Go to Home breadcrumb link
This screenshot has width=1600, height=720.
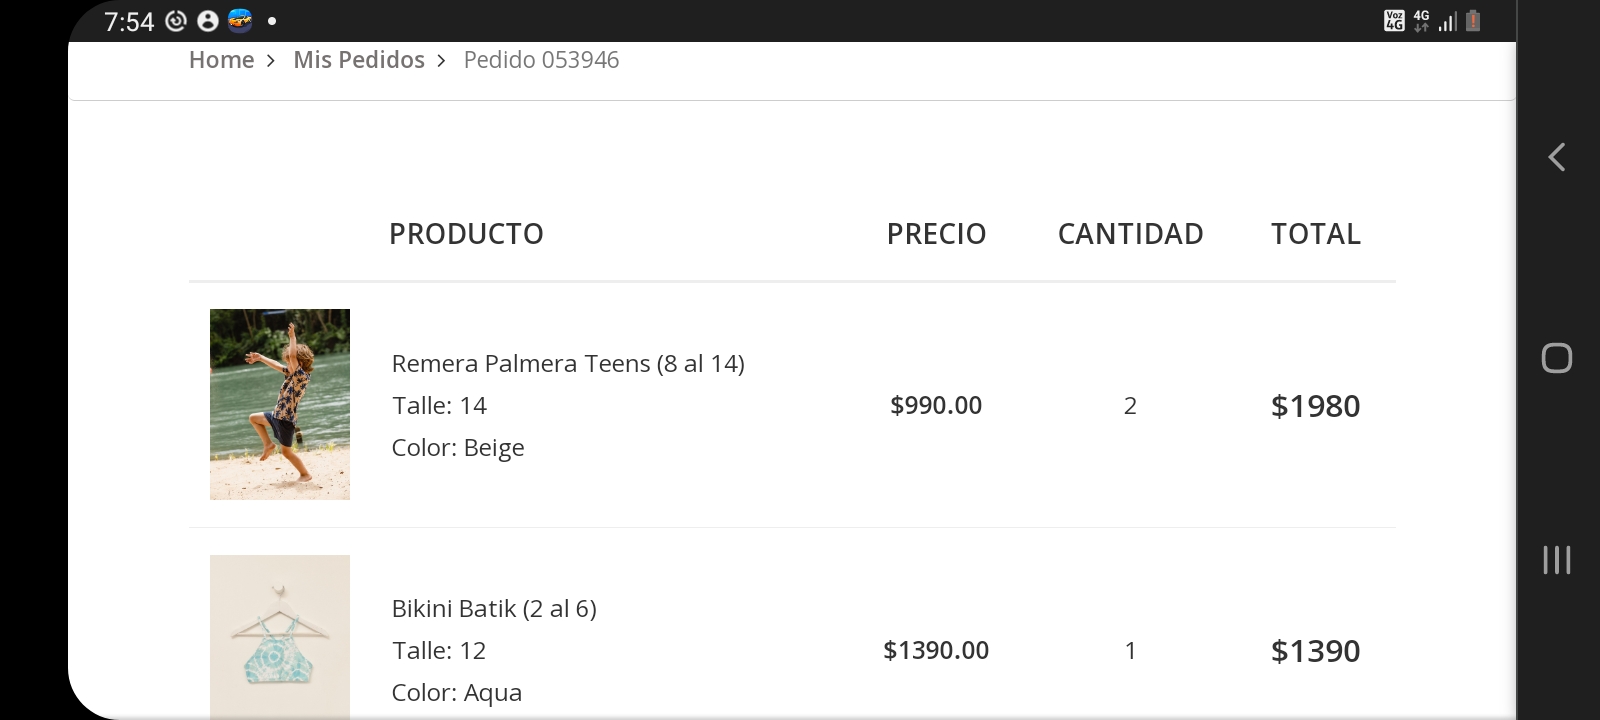click(221, 60)
